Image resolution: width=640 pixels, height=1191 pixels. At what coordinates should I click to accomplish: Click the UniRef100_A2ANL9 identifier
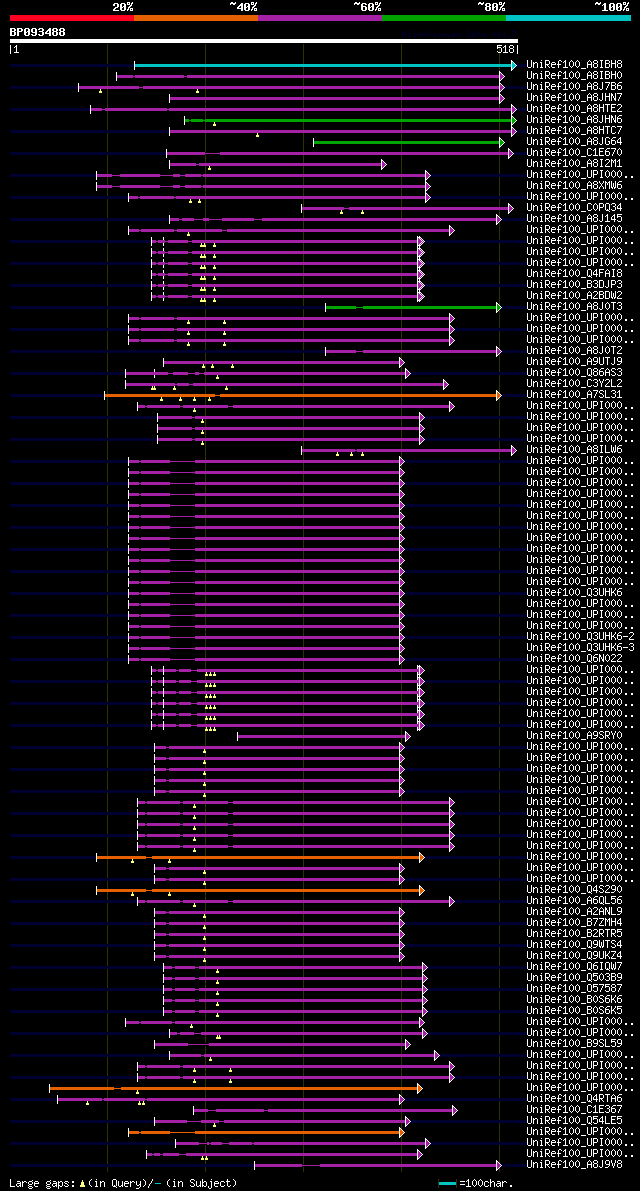574,911
